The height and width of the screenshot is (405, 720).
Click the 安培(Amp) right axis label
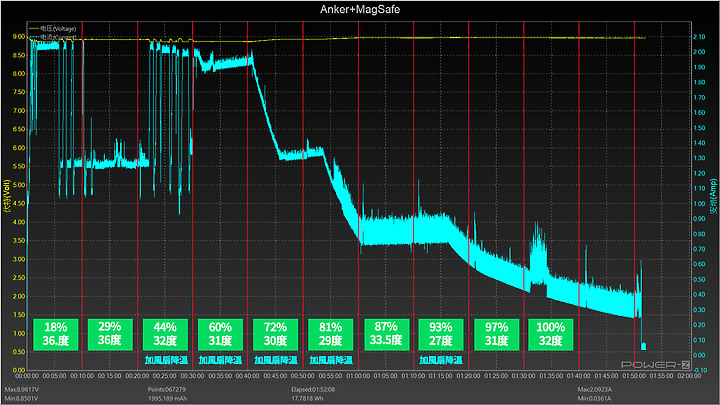coord(713,196)
